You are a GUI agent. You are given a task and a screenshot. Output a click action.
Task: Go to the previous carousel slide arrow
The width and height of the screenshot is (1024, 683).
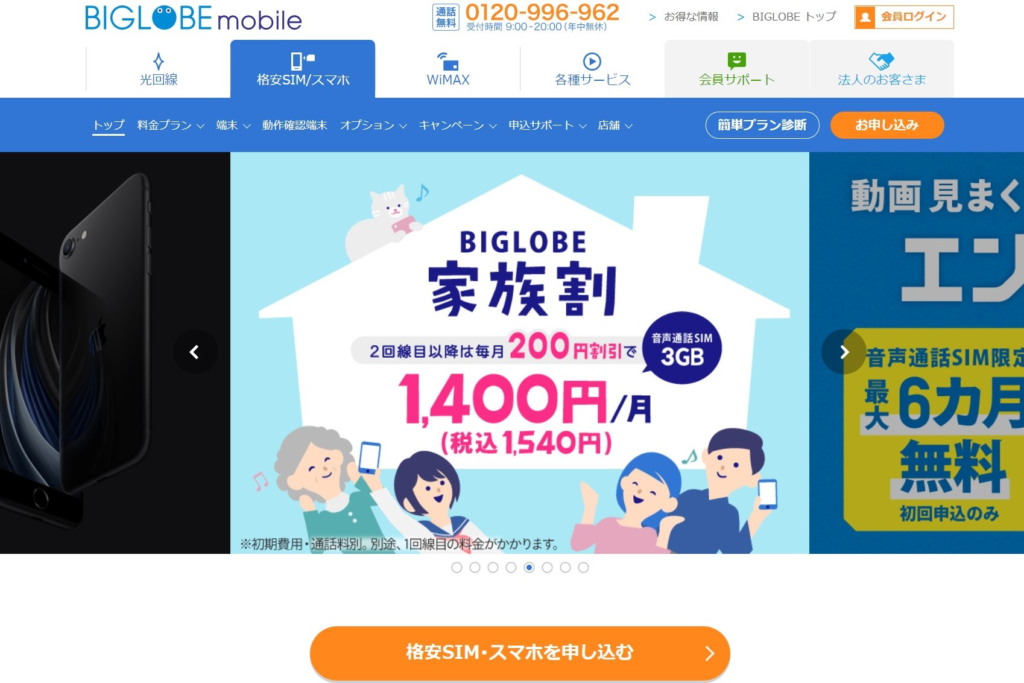tap(195, 352)
